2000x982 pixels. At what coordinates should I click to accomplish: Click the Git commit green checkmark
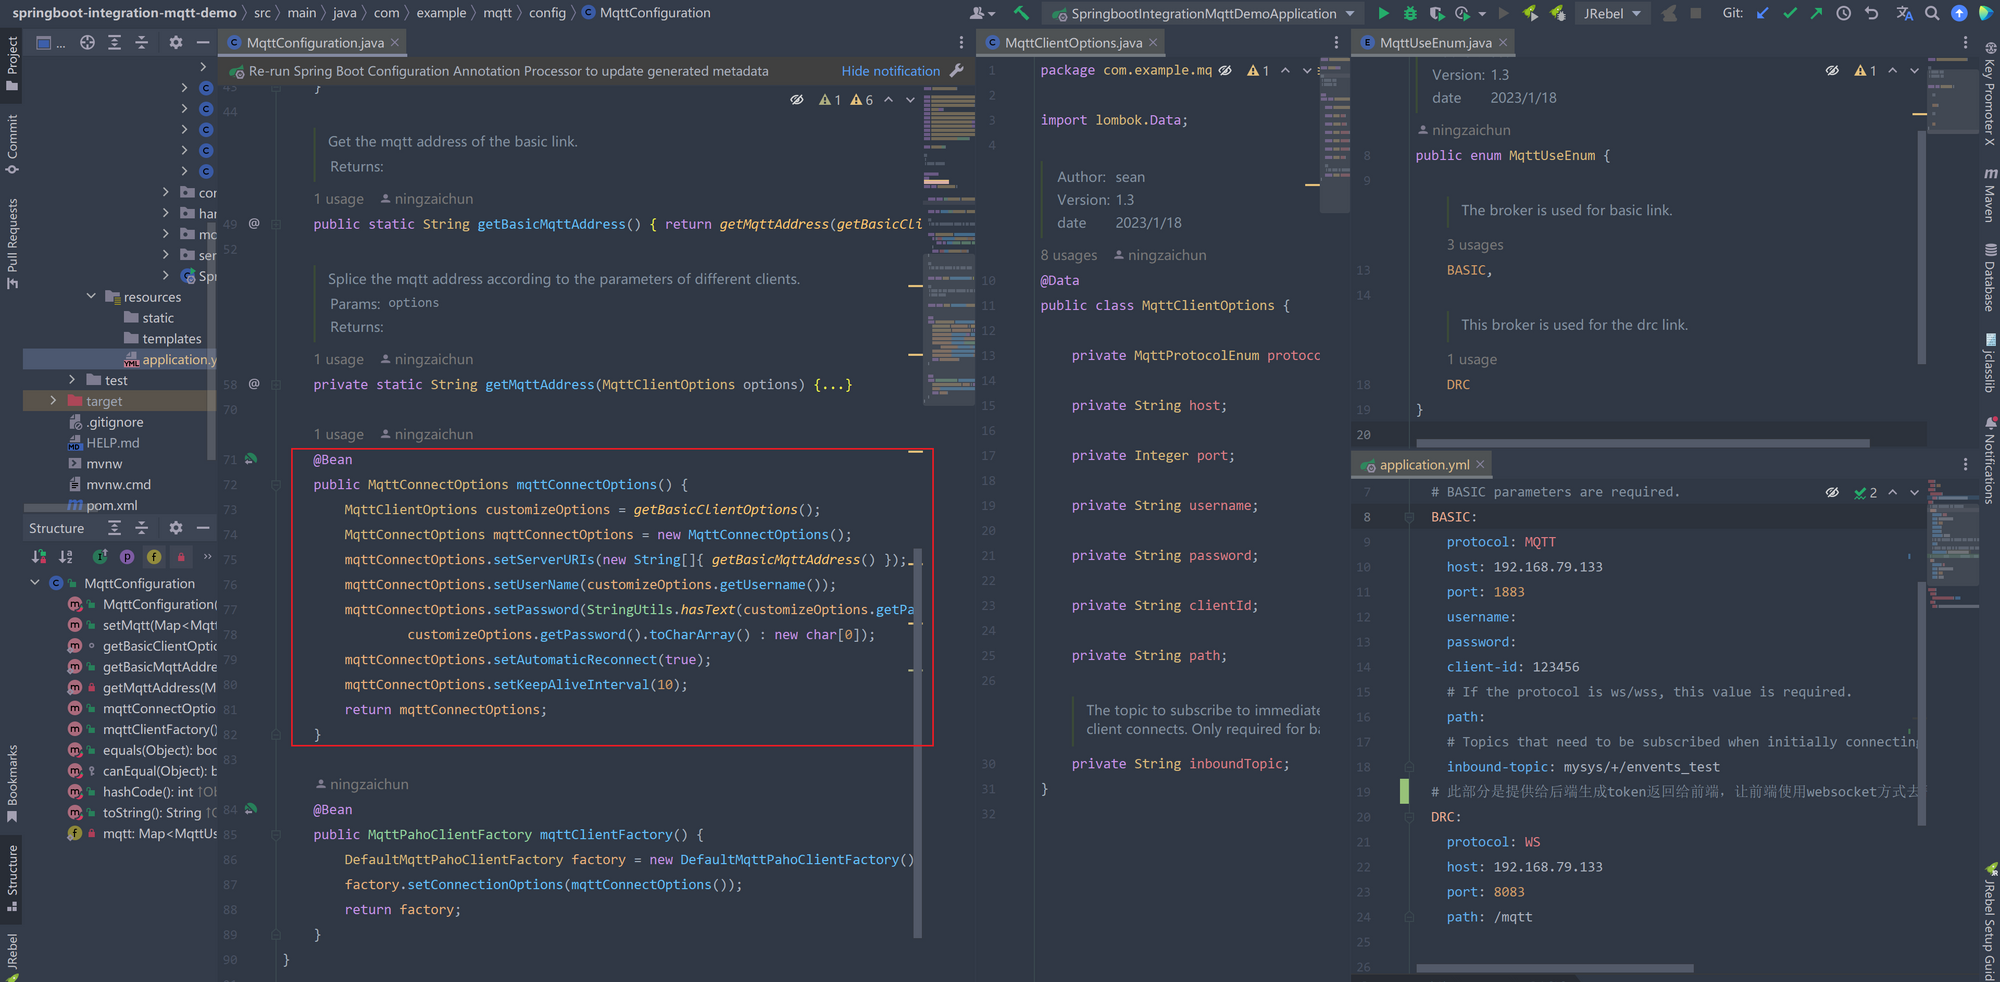click(1790, 13)
